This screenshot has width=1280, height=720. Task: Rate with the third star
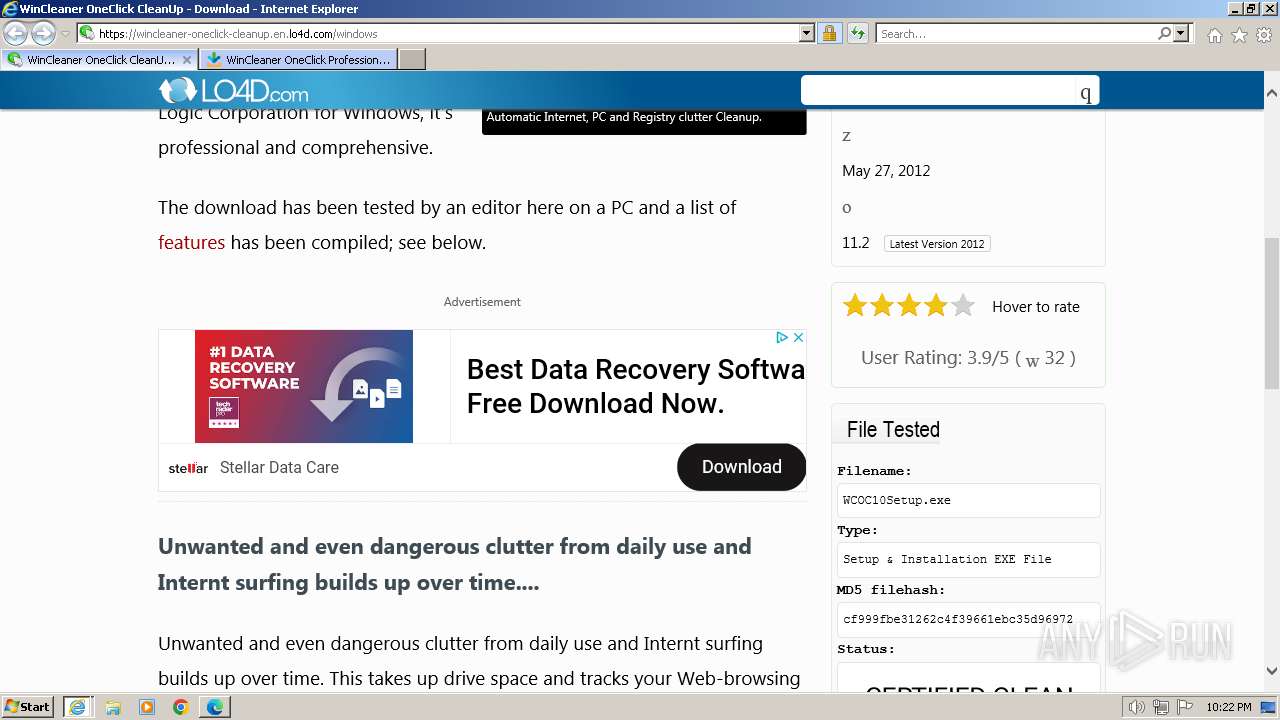click(x=909, y=306)
